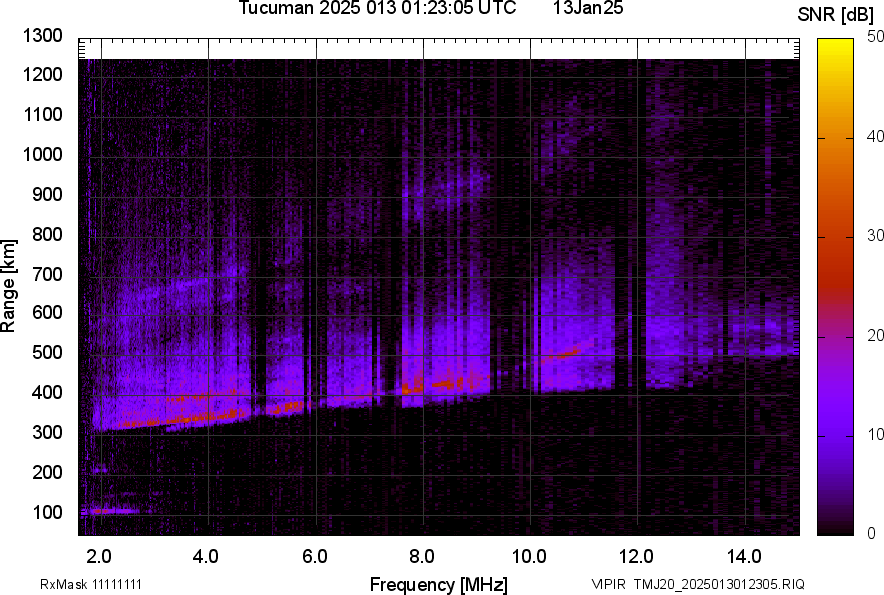
Task: Click the frequency tick label '4.0'
Action: click(205, 556)
